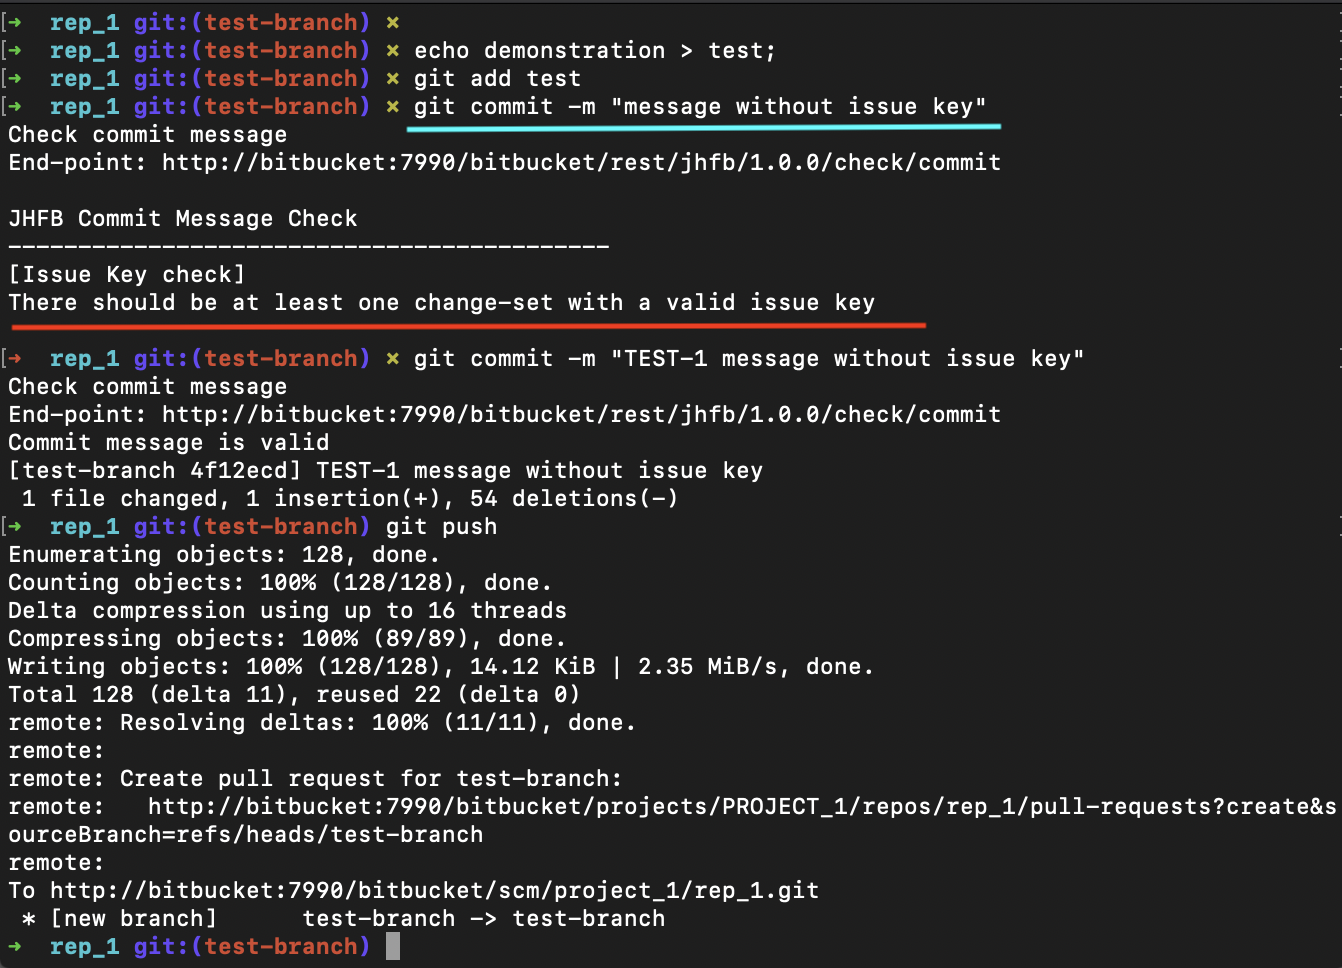Click the yellow x before the git add test command
This screenshot has width=1342, height=968.
click(x=393, y=78)
